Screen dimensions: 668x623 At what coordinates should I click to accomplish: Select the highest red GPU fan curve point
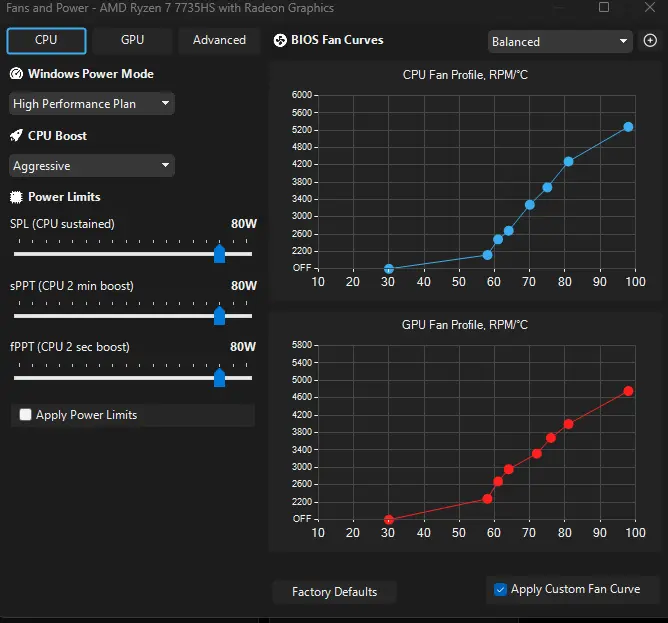(628, 391)
